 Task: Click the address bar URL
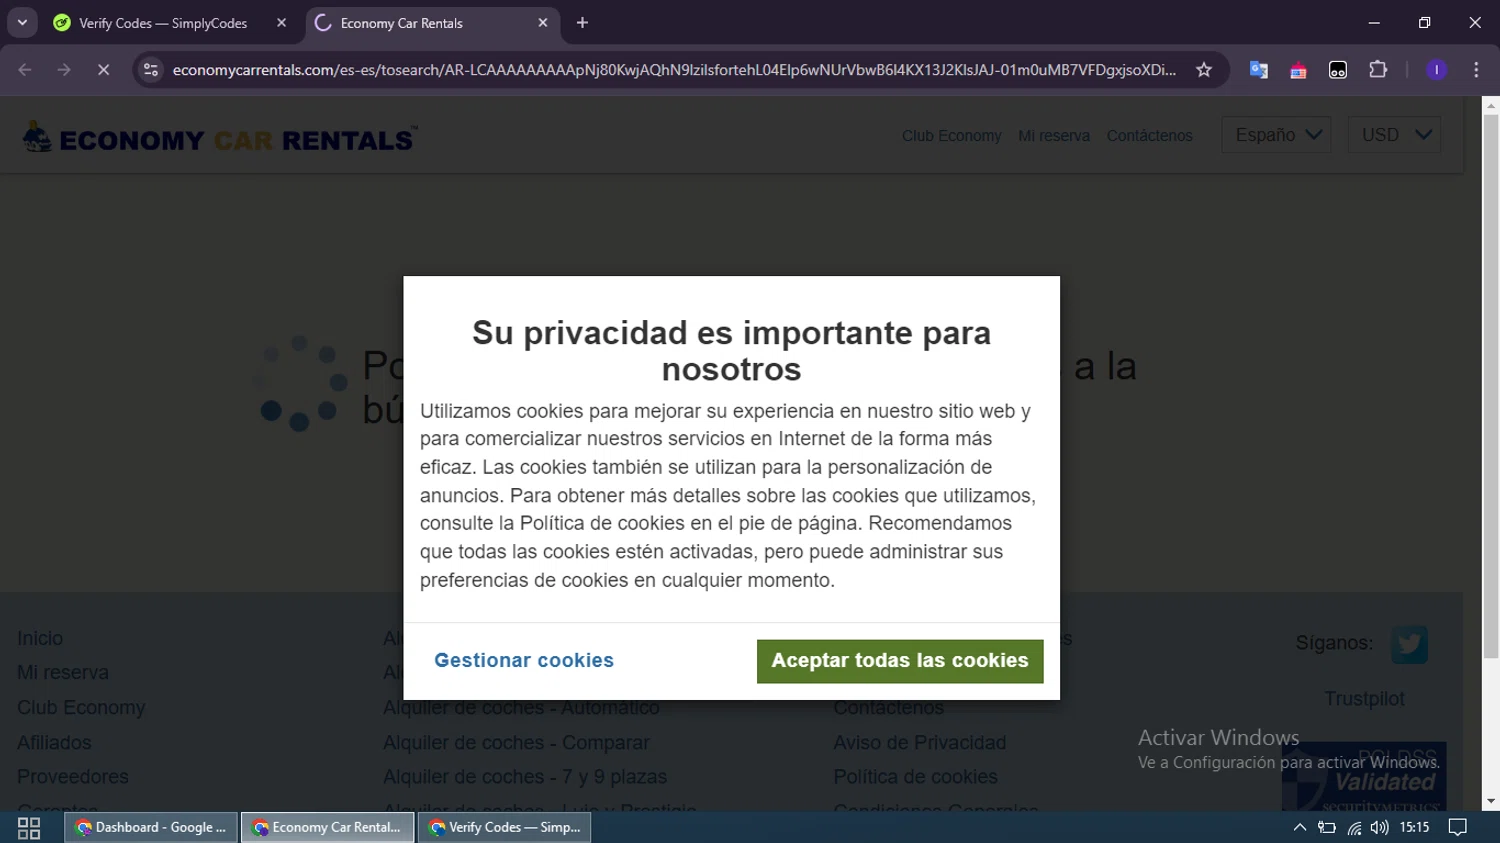coord(674,70)
